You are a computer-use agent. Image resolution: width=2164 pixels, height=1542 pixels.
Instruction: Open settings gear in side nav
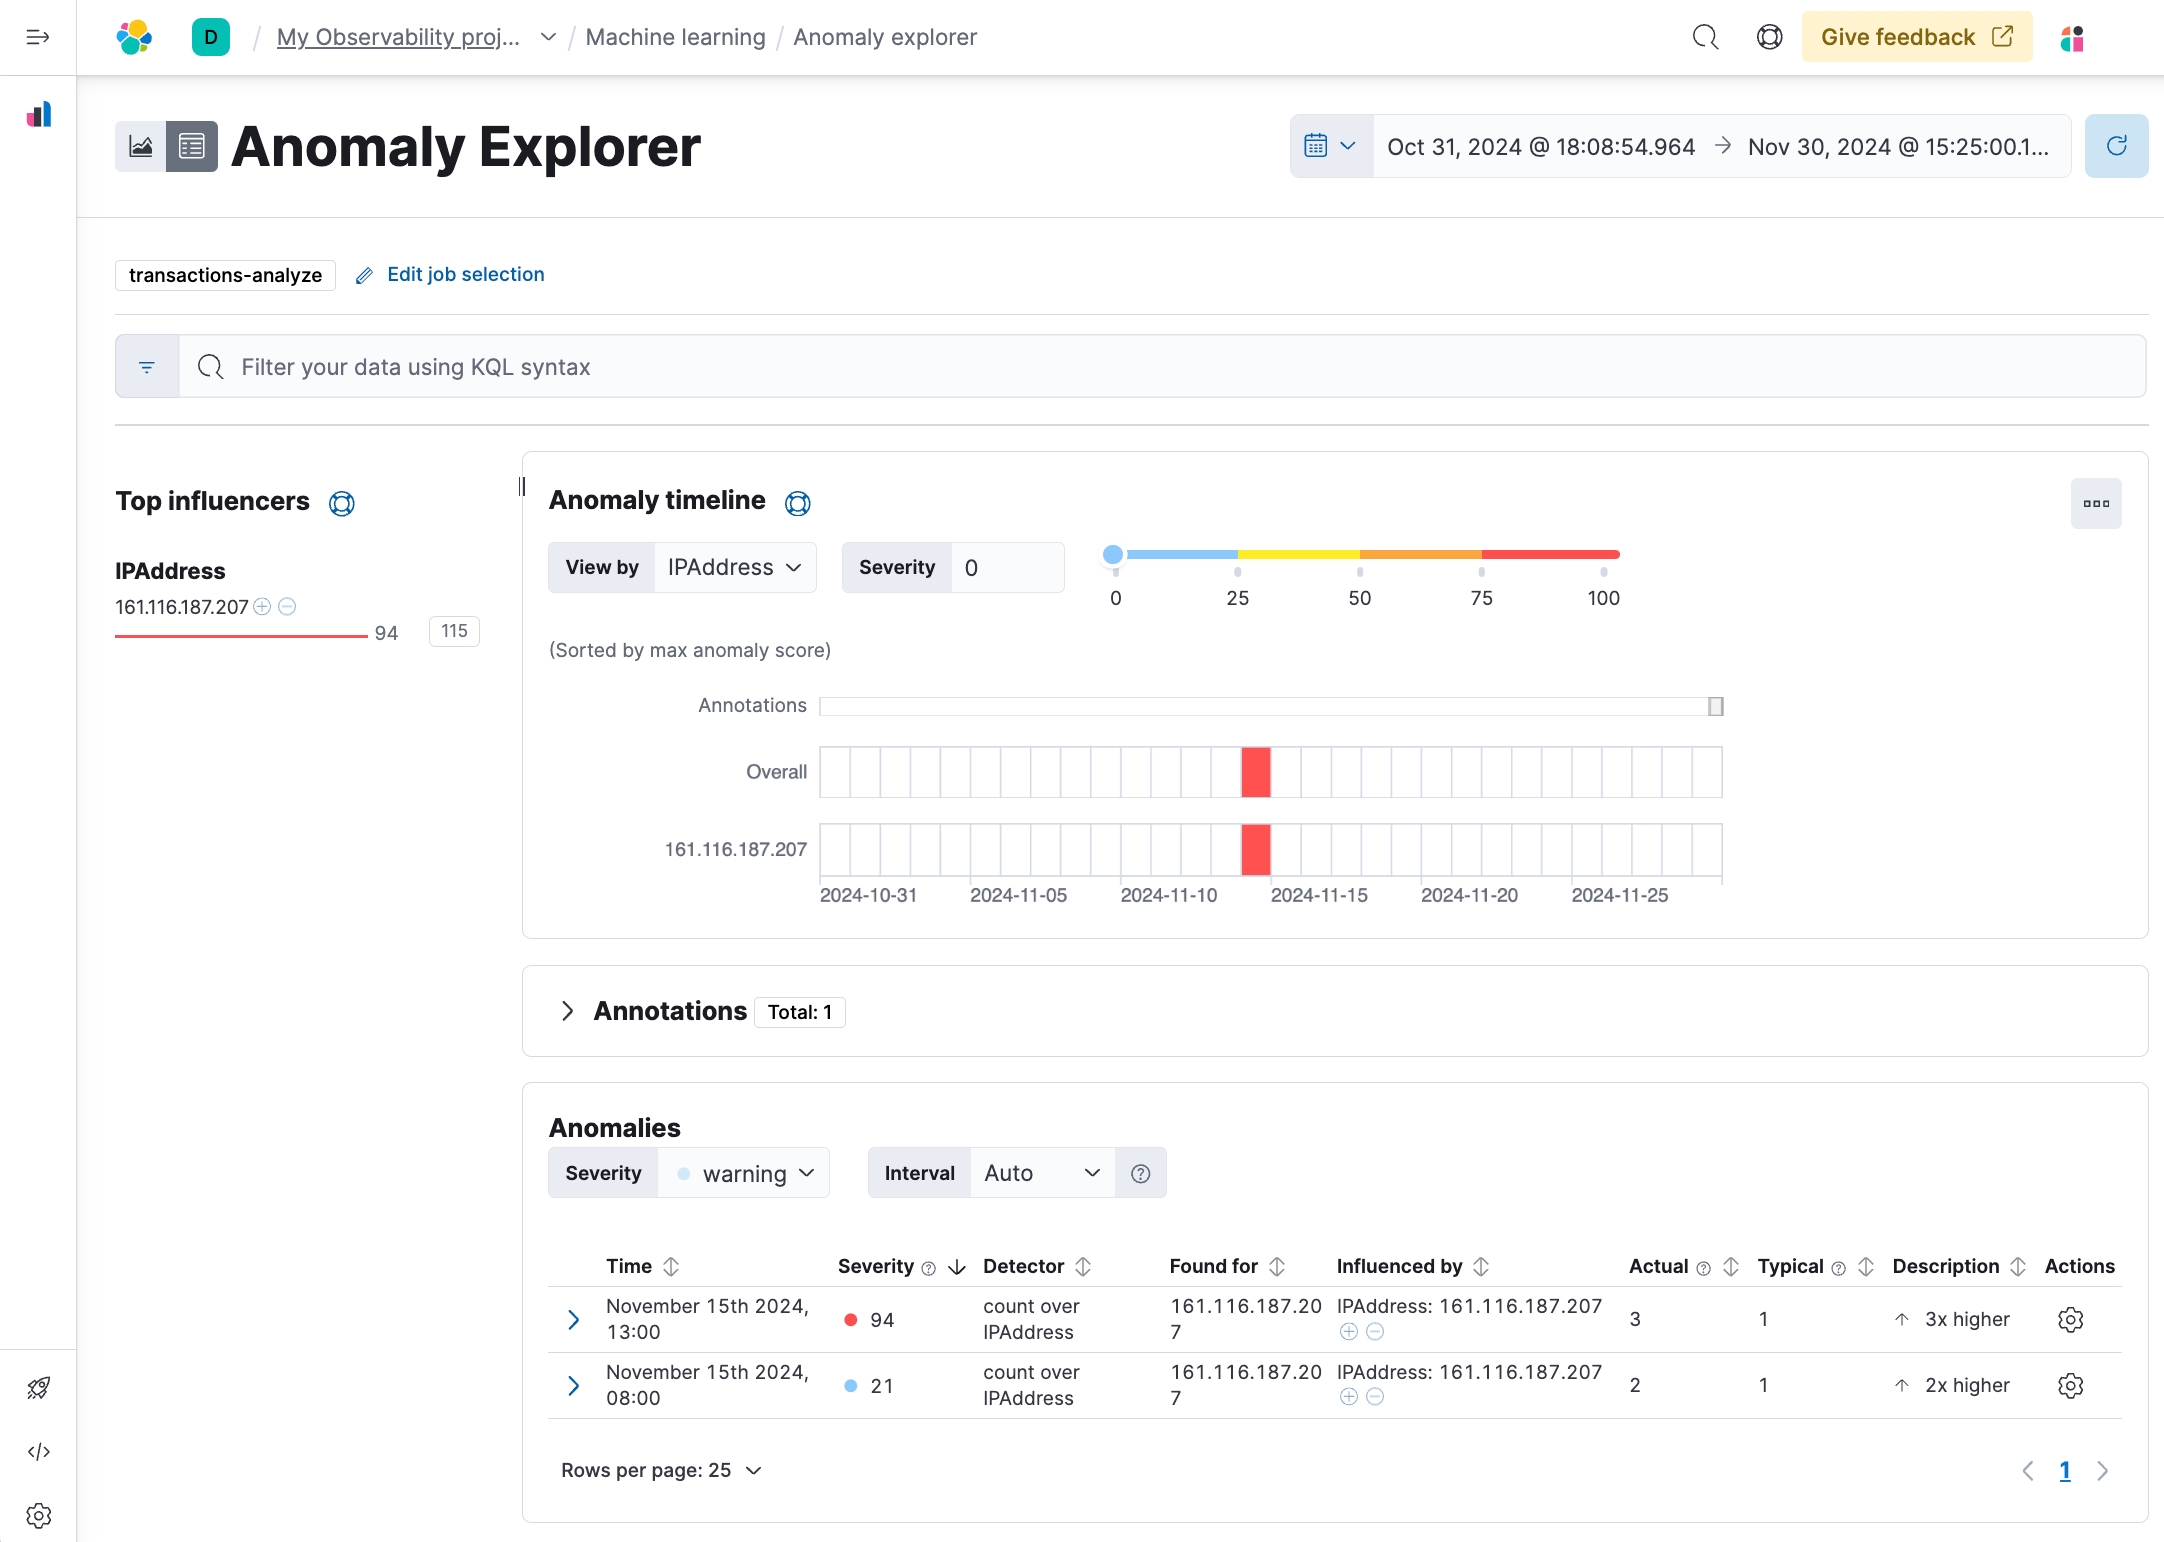point(39,1515)
